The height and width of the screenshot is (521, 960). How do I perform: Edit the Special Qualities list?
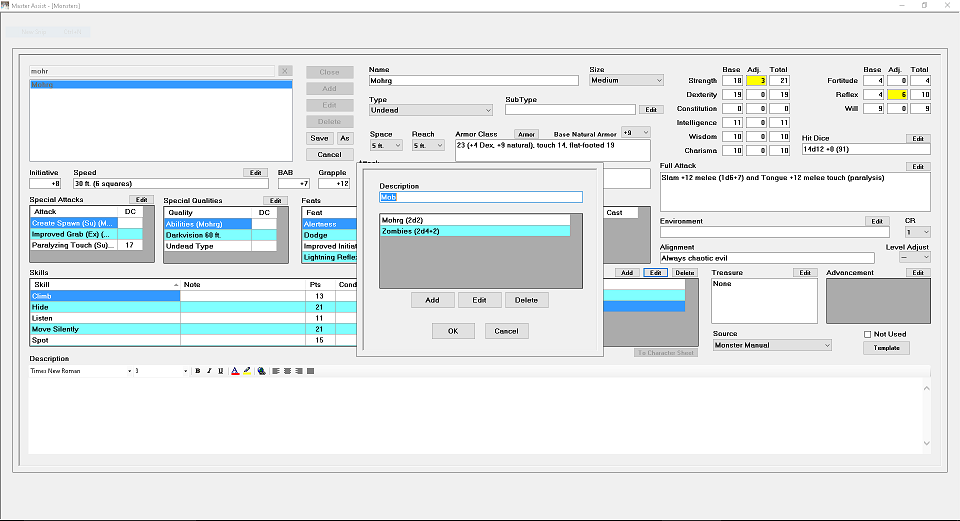click(x=276, y=201)
